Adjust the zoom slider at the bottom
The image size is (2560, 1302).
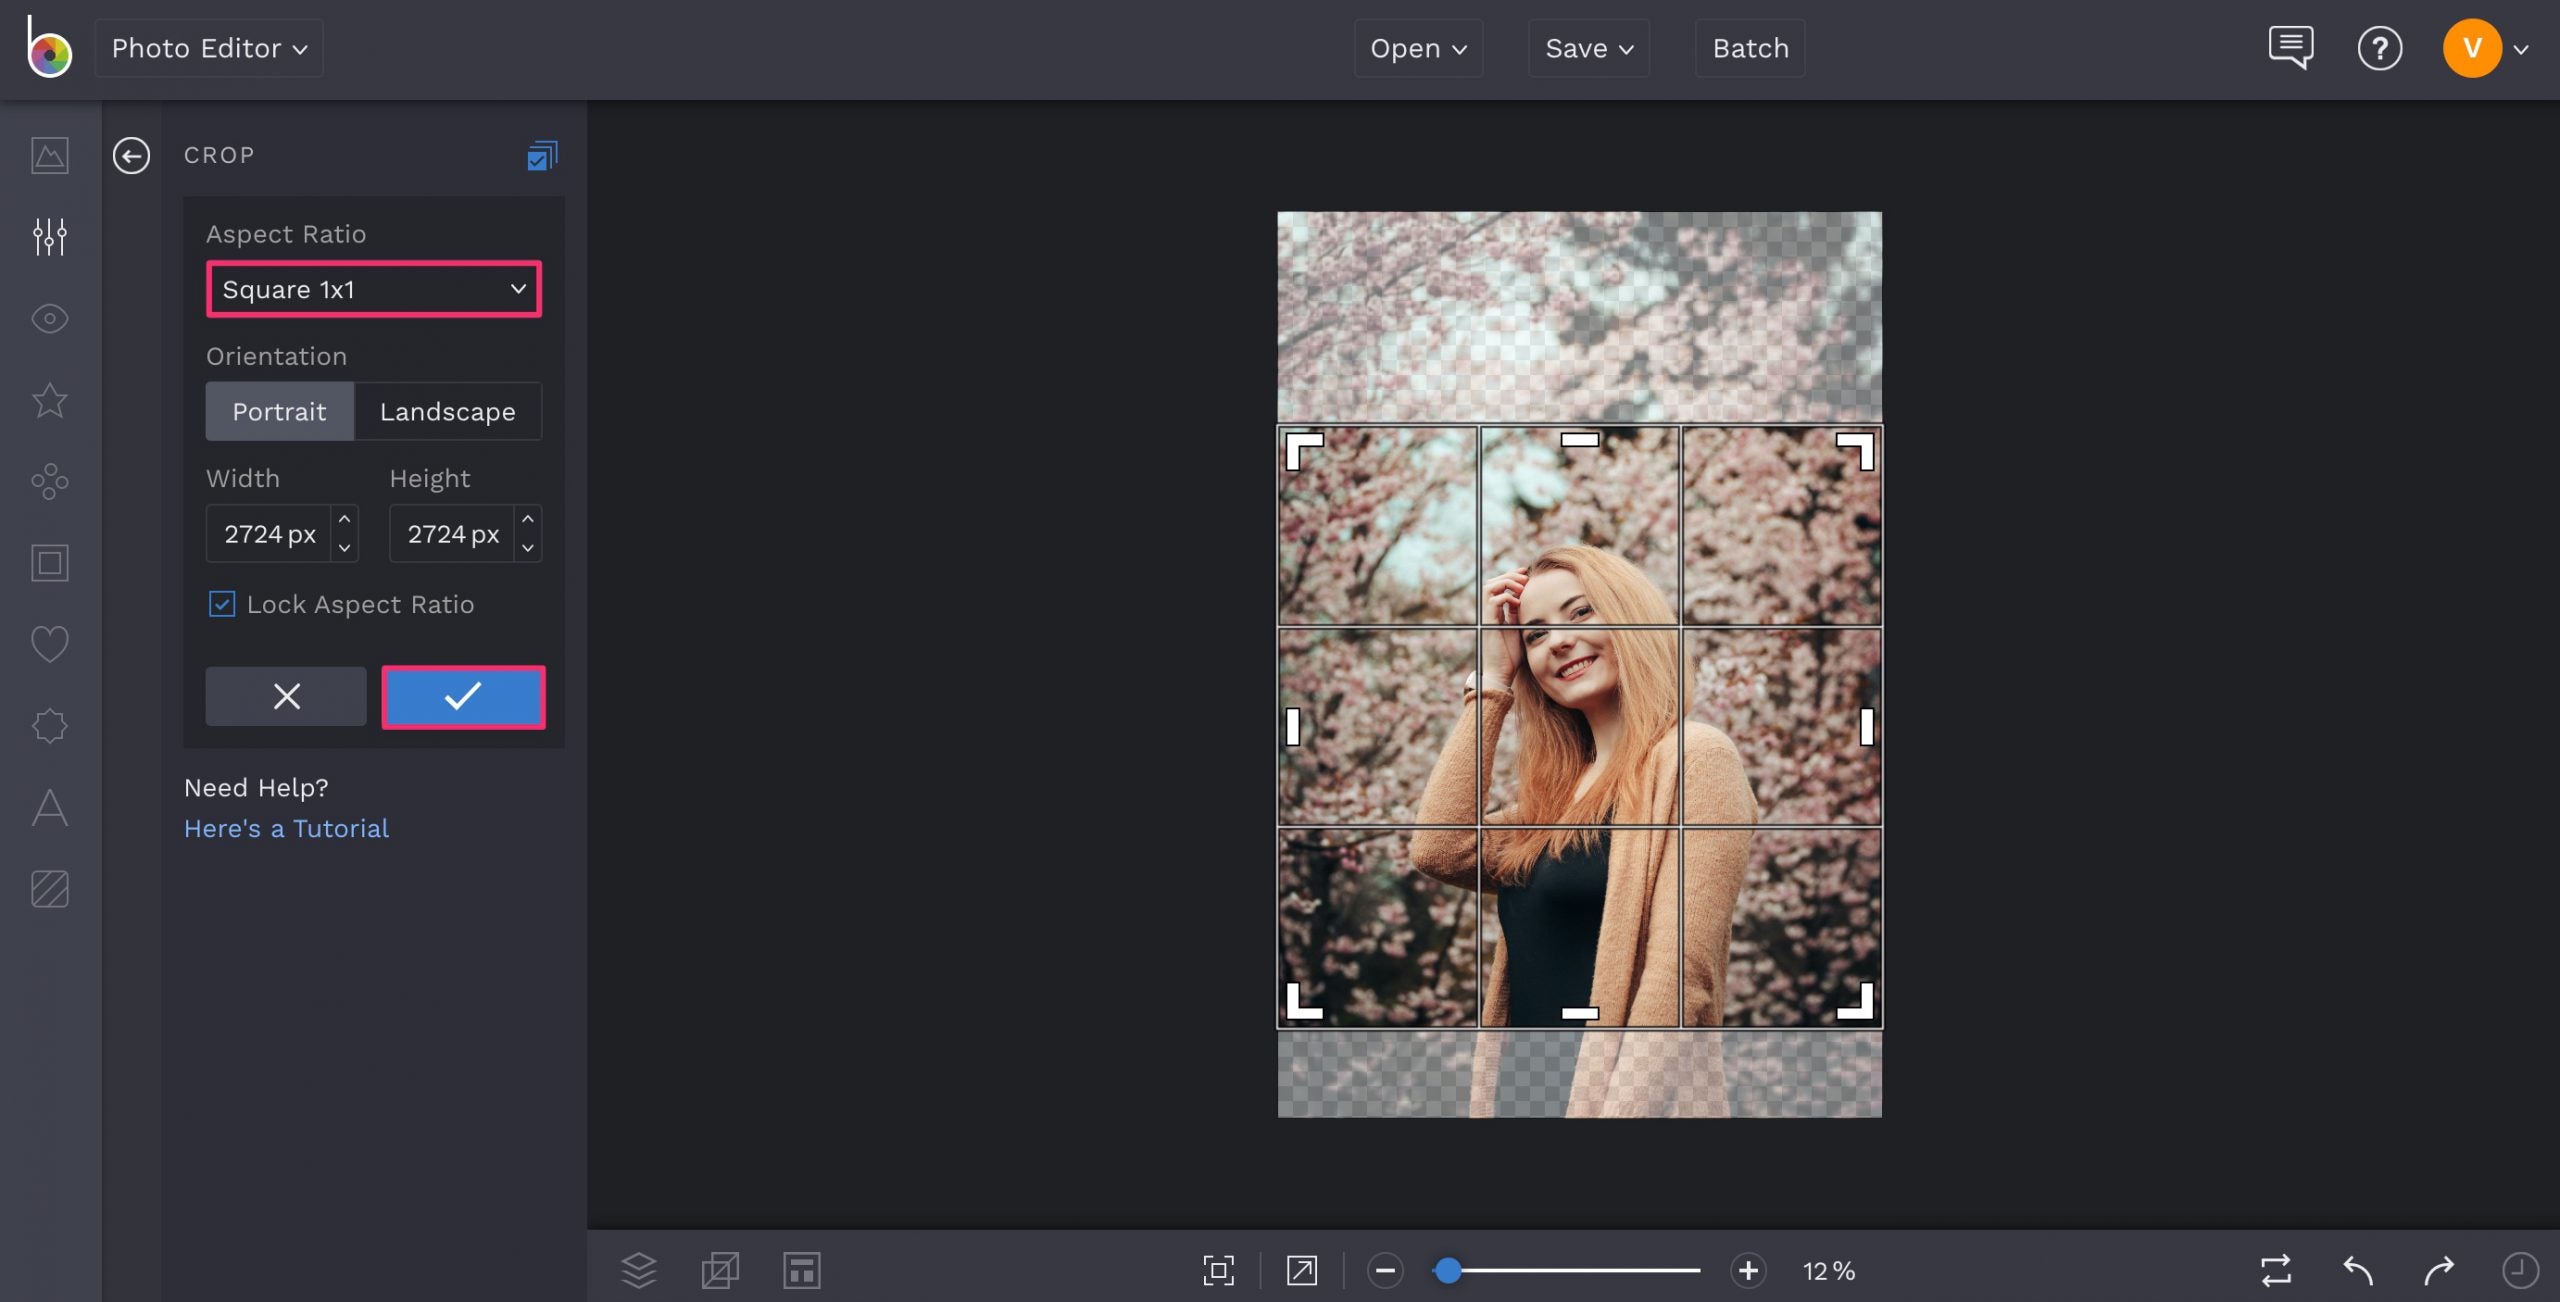(1449, 1270)
